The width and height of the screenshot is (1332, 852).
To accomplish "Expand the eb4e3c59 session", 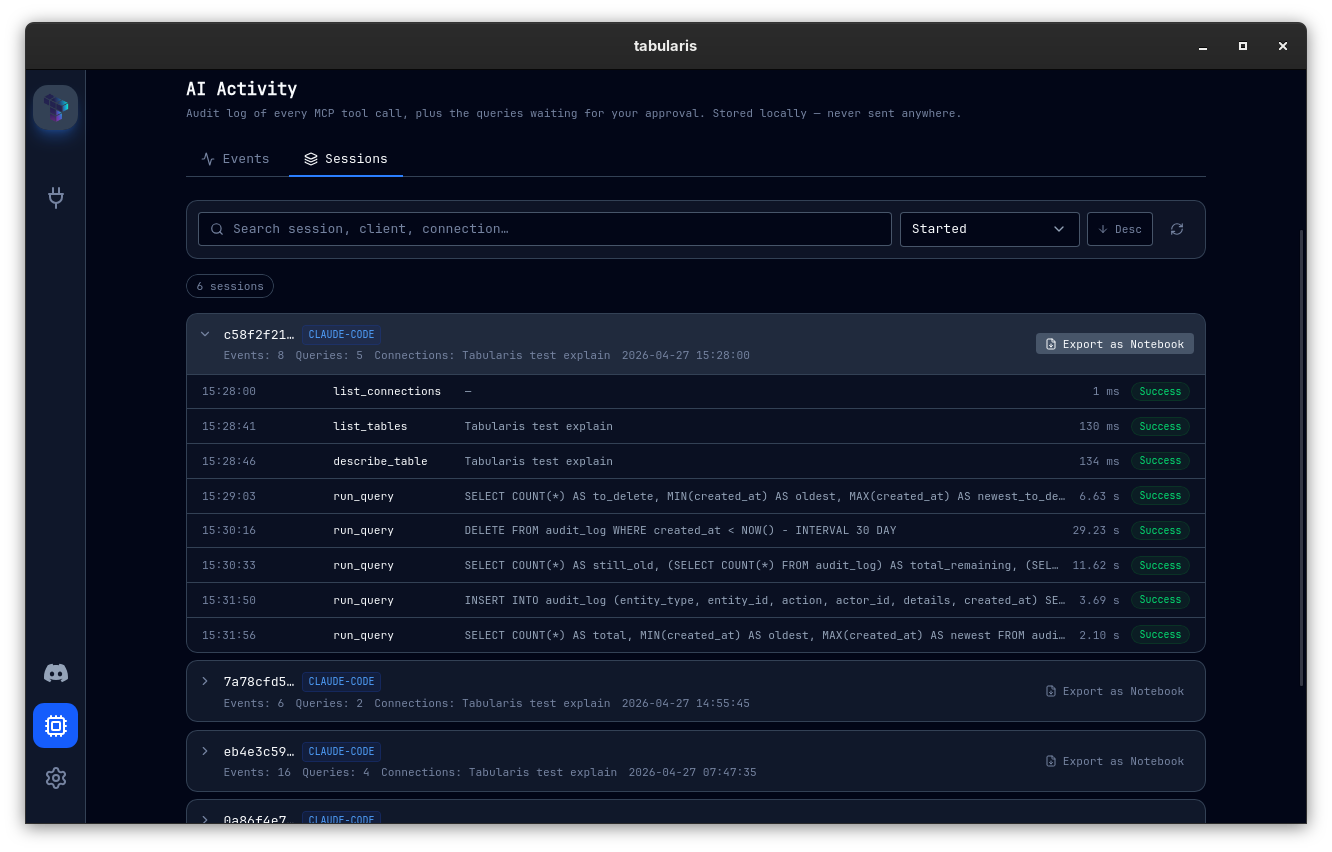I will point(205,751).
